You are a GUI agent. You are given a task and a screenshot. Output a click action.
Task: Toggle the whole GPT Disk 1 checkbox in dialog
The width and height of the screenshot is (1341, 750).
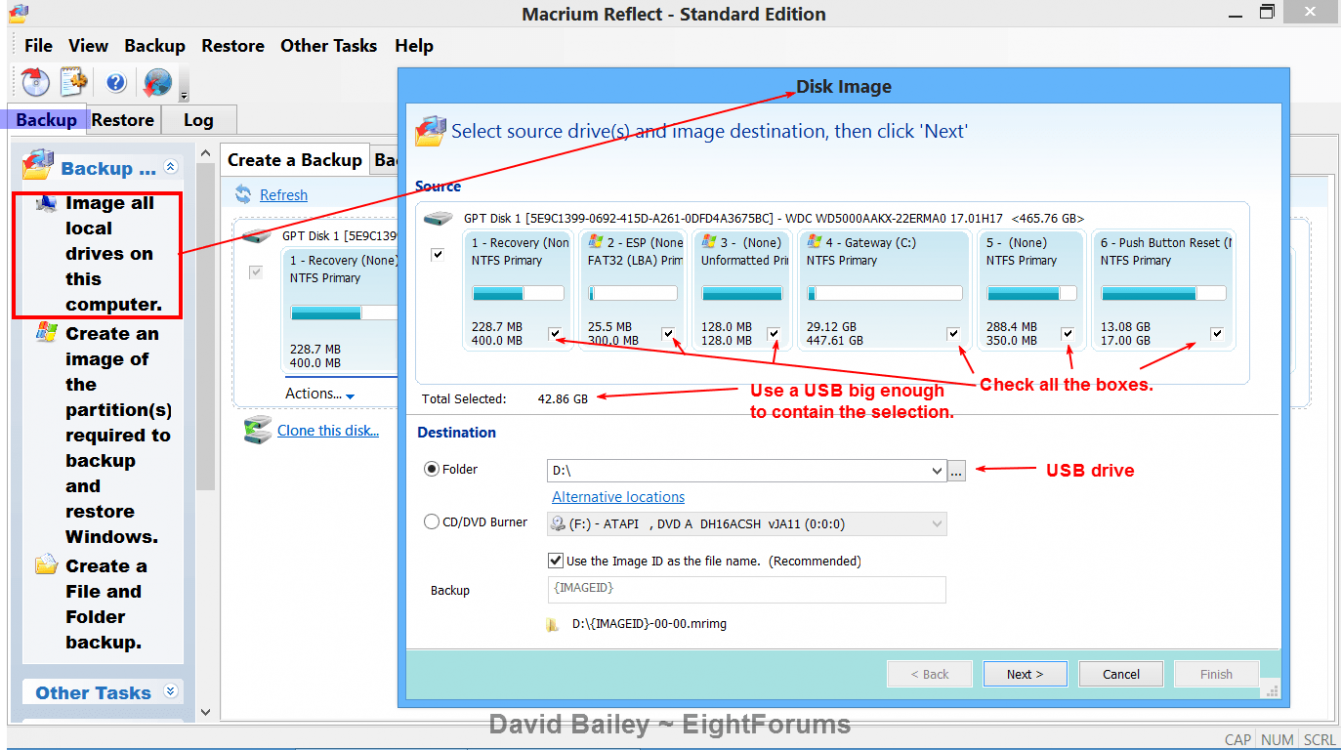coord(438,255)
